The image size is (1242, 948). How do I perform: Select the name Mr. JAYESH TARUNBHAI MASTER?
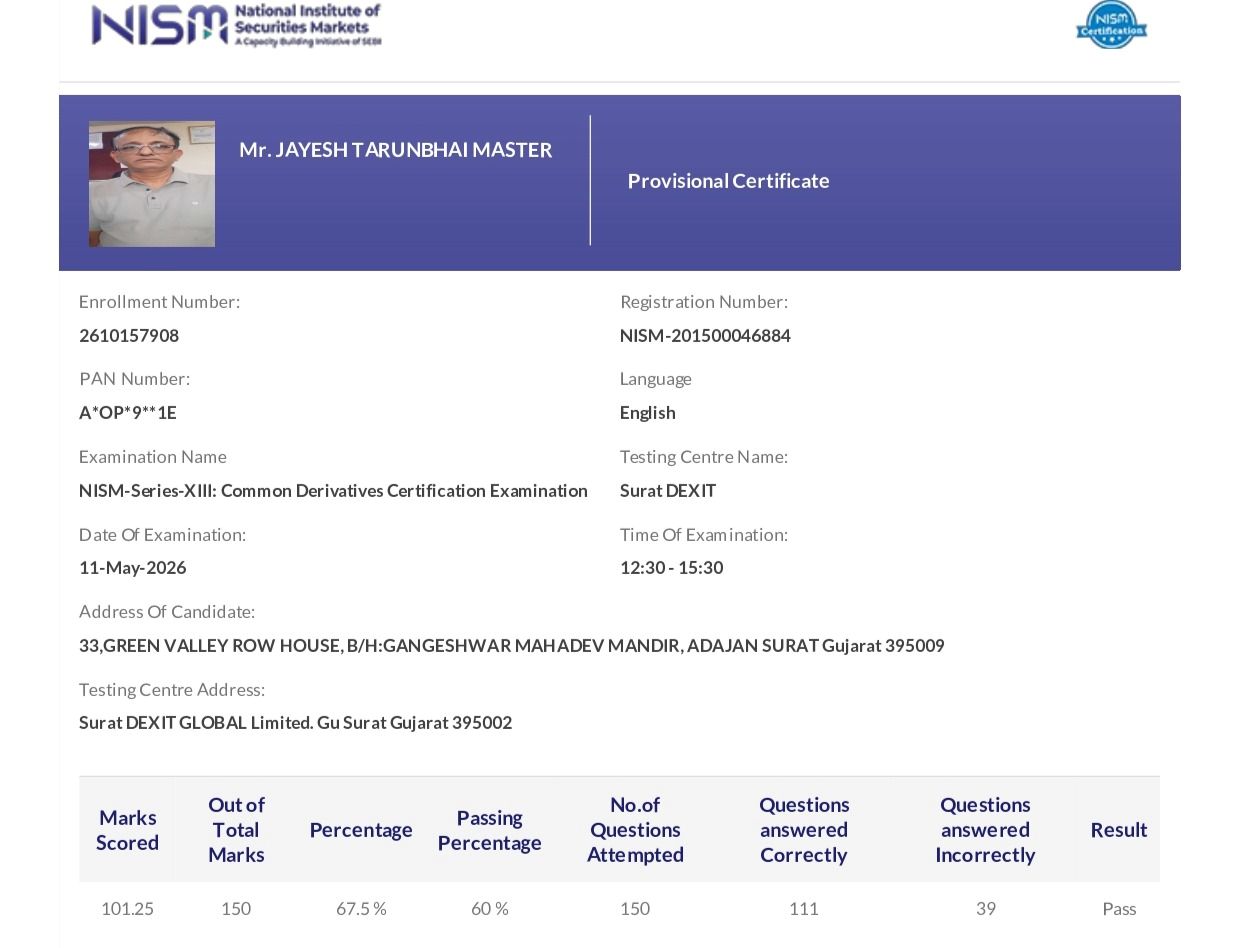(x=395, y=150)
